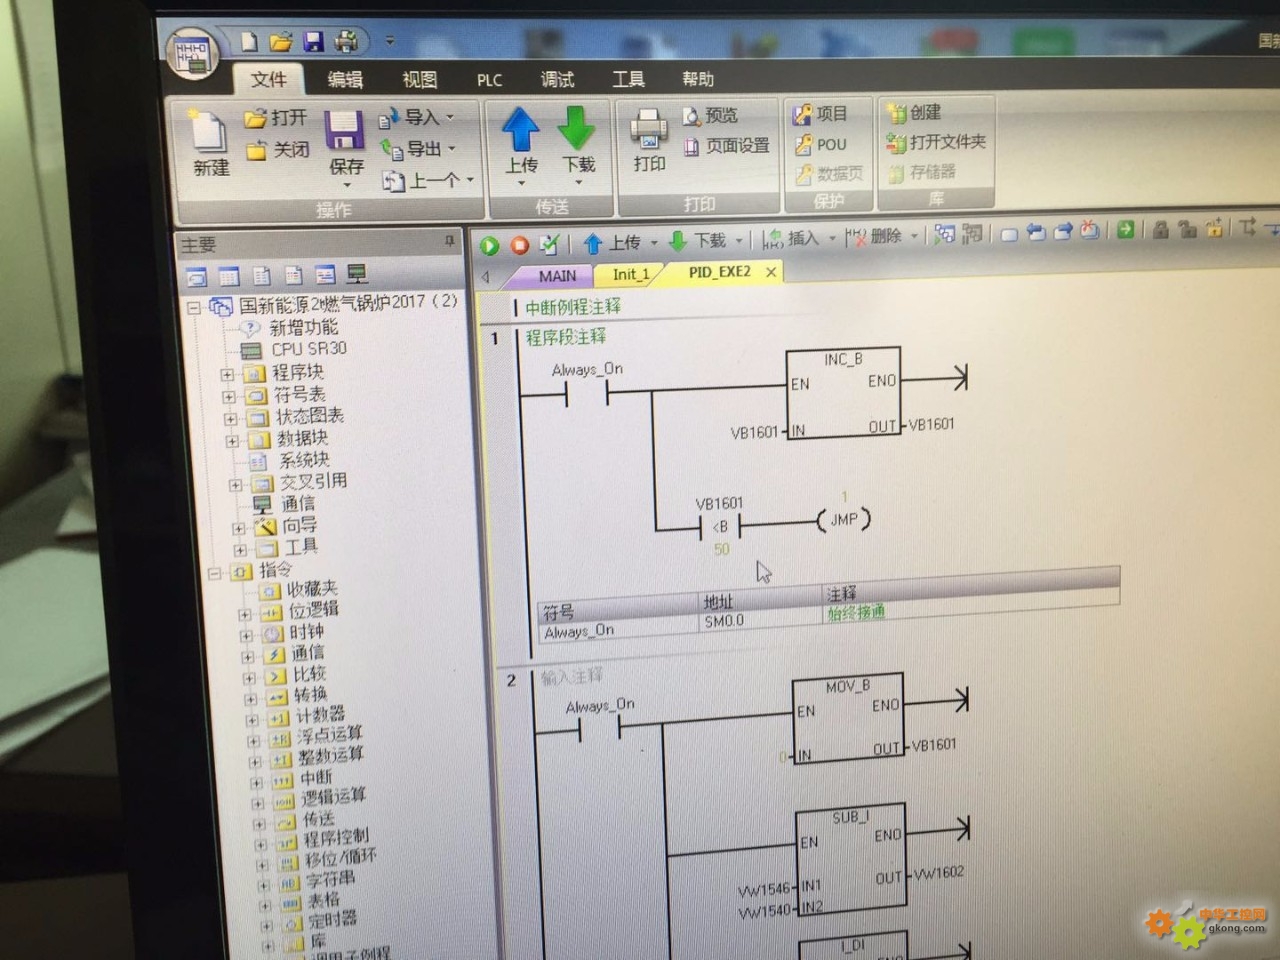1280x960 pixels.
Task: Click Open (打开) in operations group
Action: tap(276, 118)
